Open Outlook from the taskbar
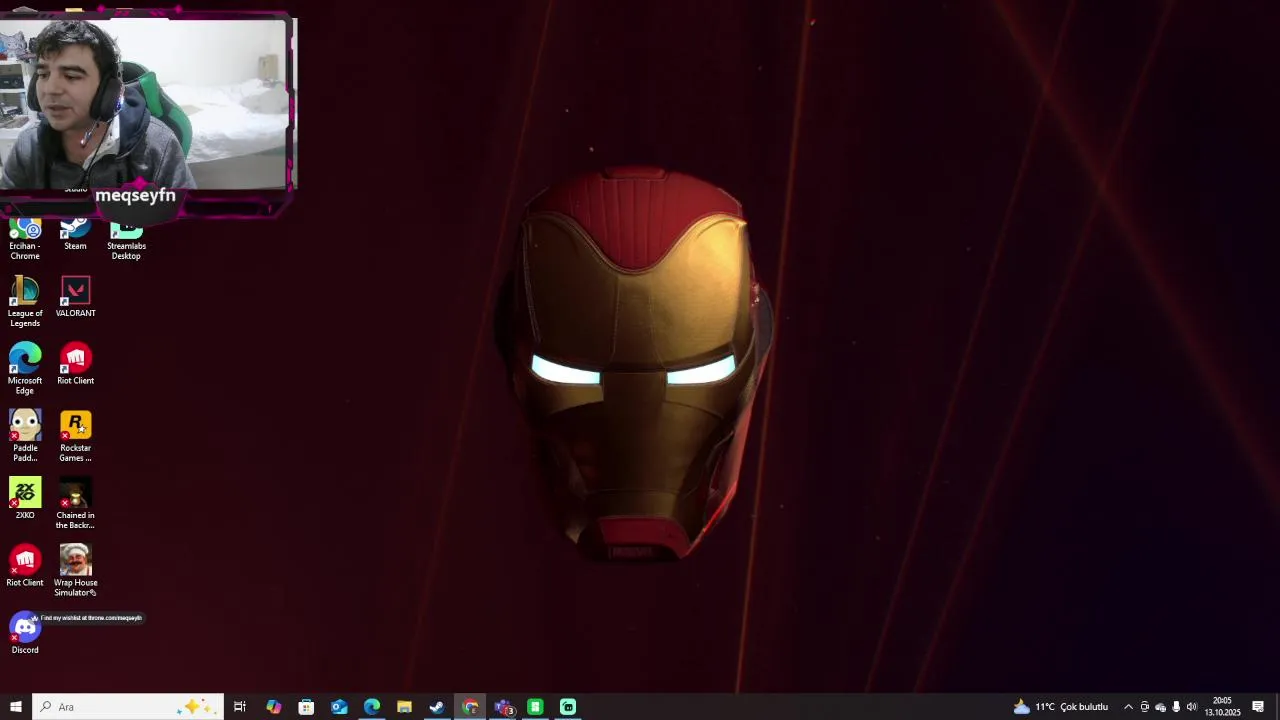 339,707
